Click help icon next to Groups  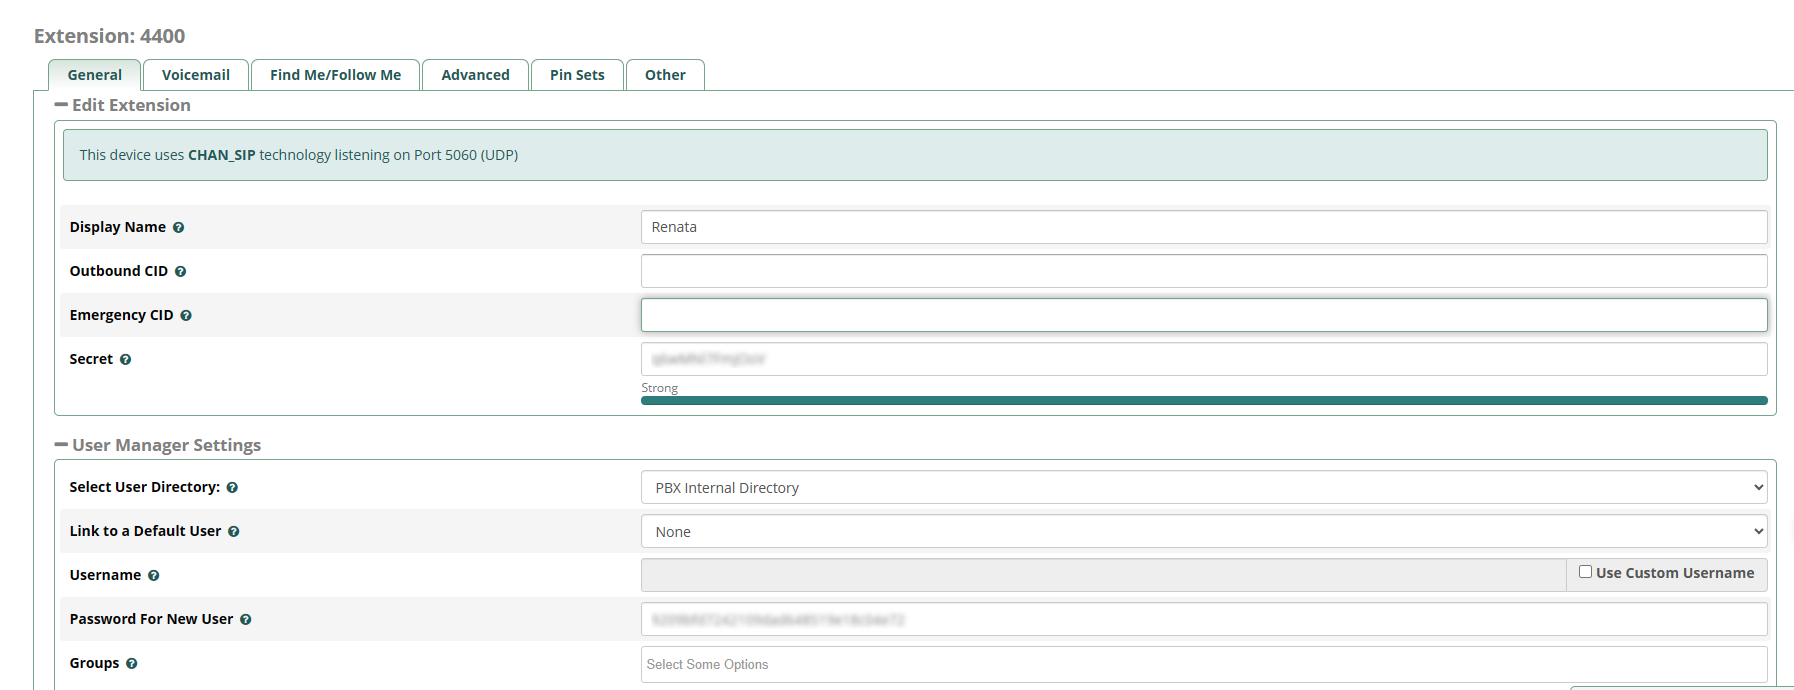tap(131, 664)
